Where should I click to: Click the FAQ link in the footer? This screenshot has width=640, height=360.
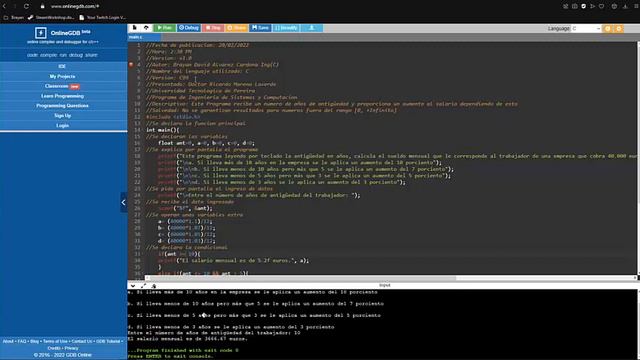coord(22,341)
